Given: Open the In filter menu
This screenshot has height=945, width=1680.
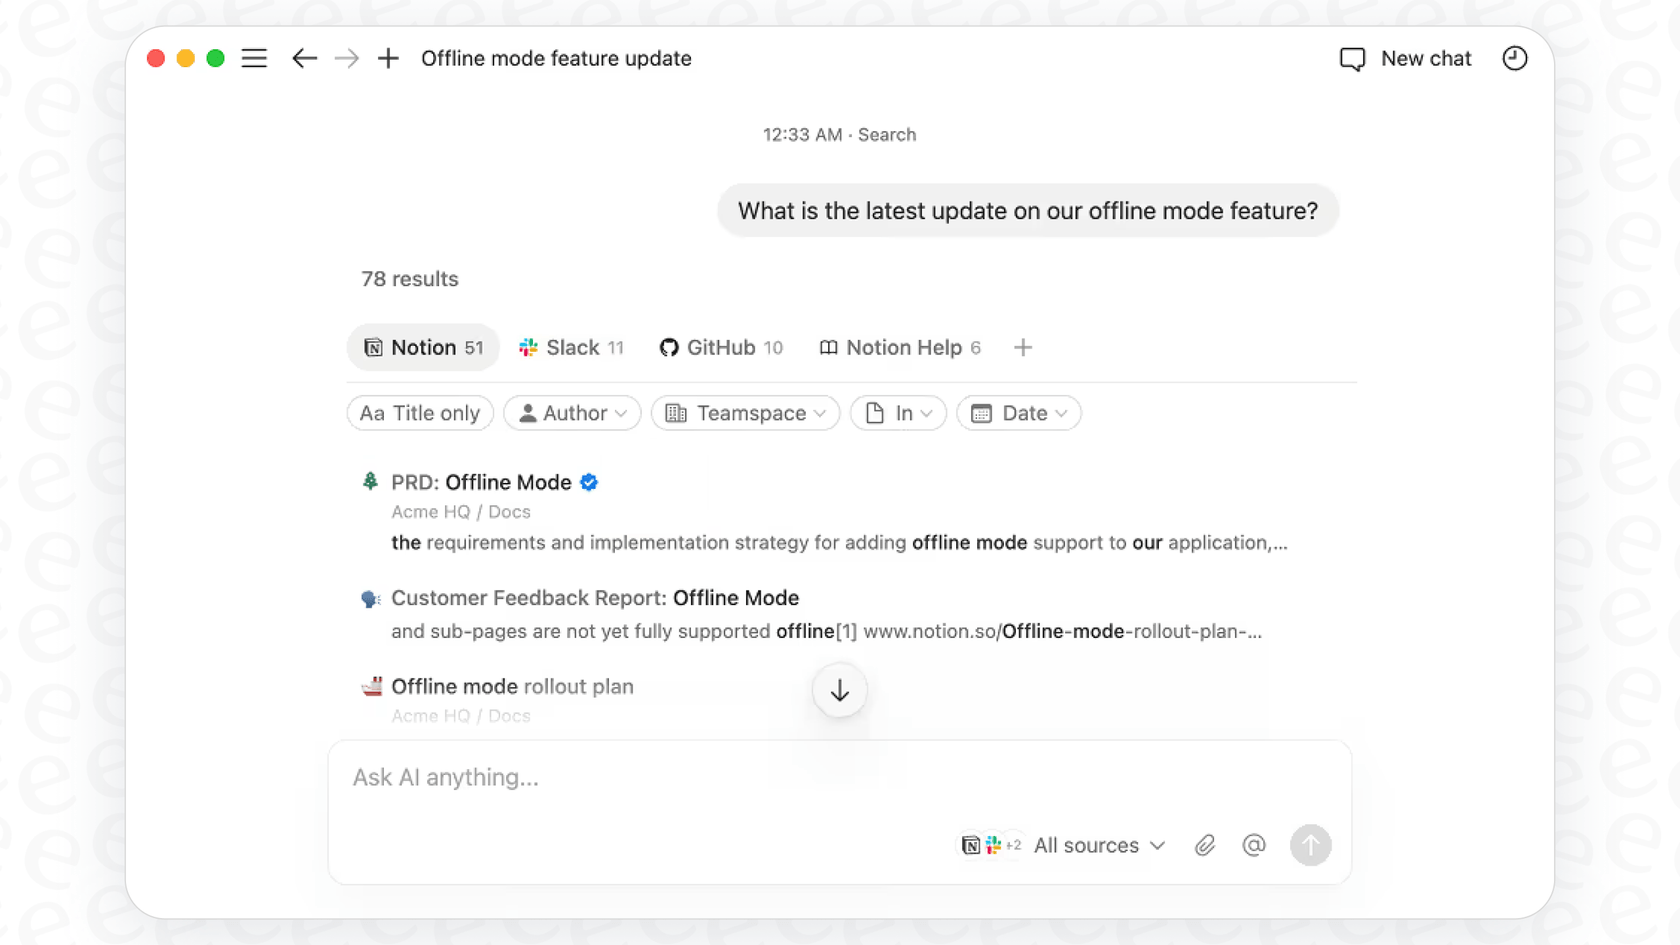Looking at the screenshot, I should click(897, 413).
